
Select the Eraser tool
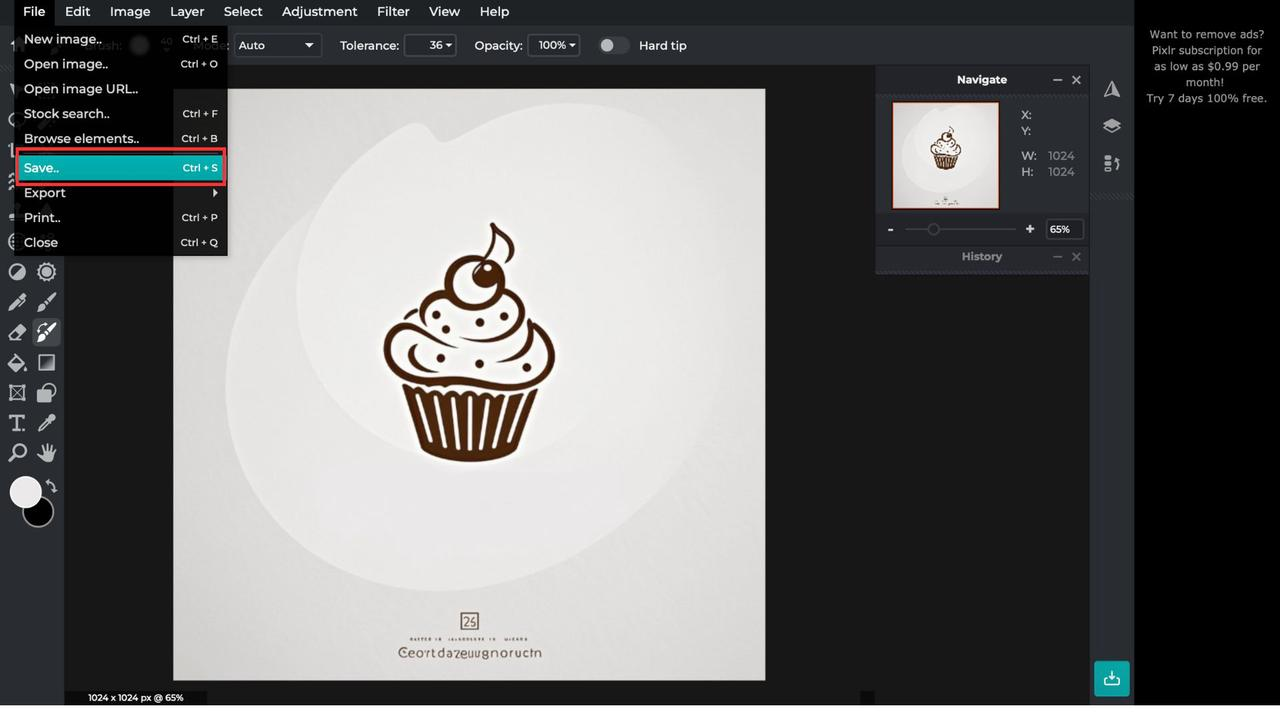17,332
